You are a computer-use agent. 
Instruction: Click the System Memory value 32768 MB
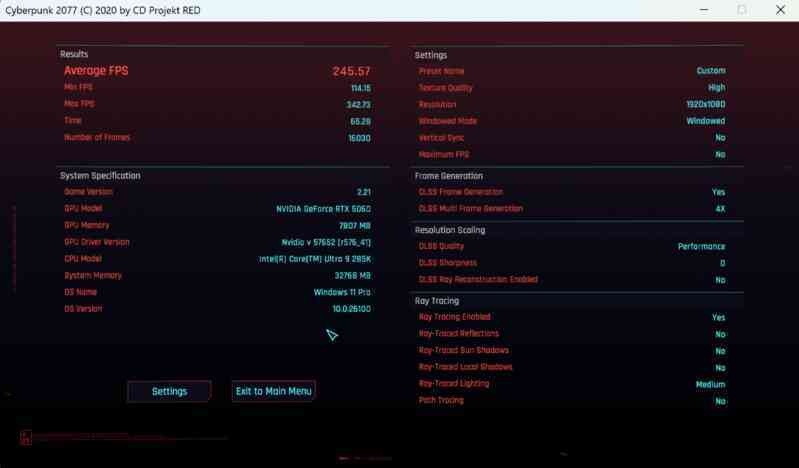[x=353, y=276]
